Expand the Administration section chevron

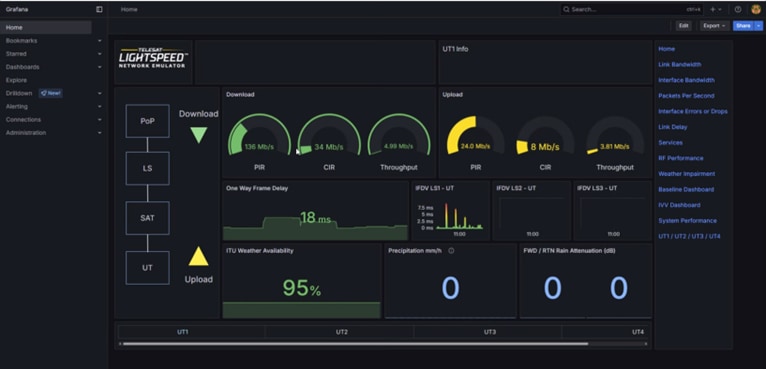click(x=100, y=133)
